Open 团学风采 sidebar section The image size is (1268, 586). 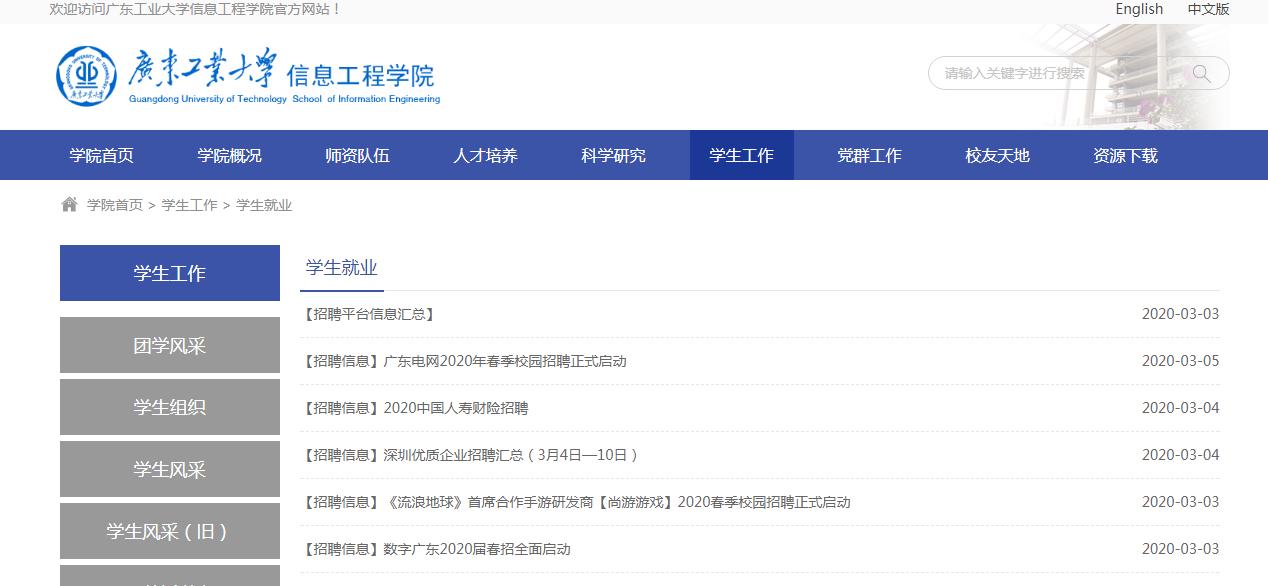tap(170, 345)
